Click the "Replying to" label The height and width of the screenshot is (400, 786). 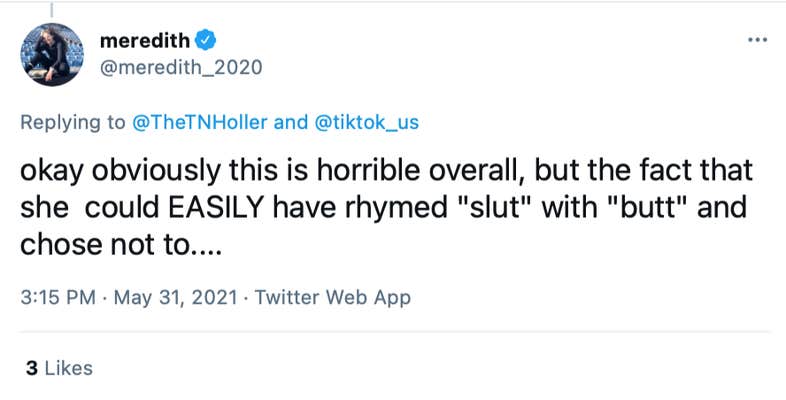point(73,123)
